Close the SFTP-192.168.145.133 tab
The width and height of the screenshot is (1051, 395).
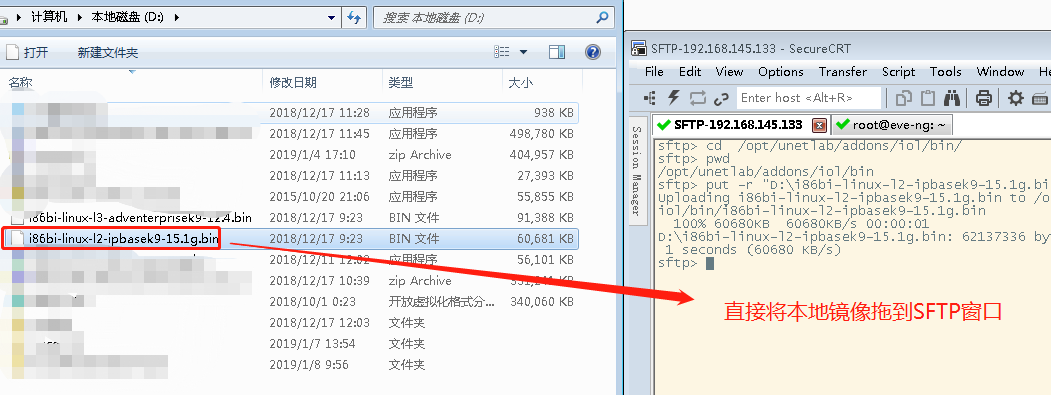pos(819,125)
